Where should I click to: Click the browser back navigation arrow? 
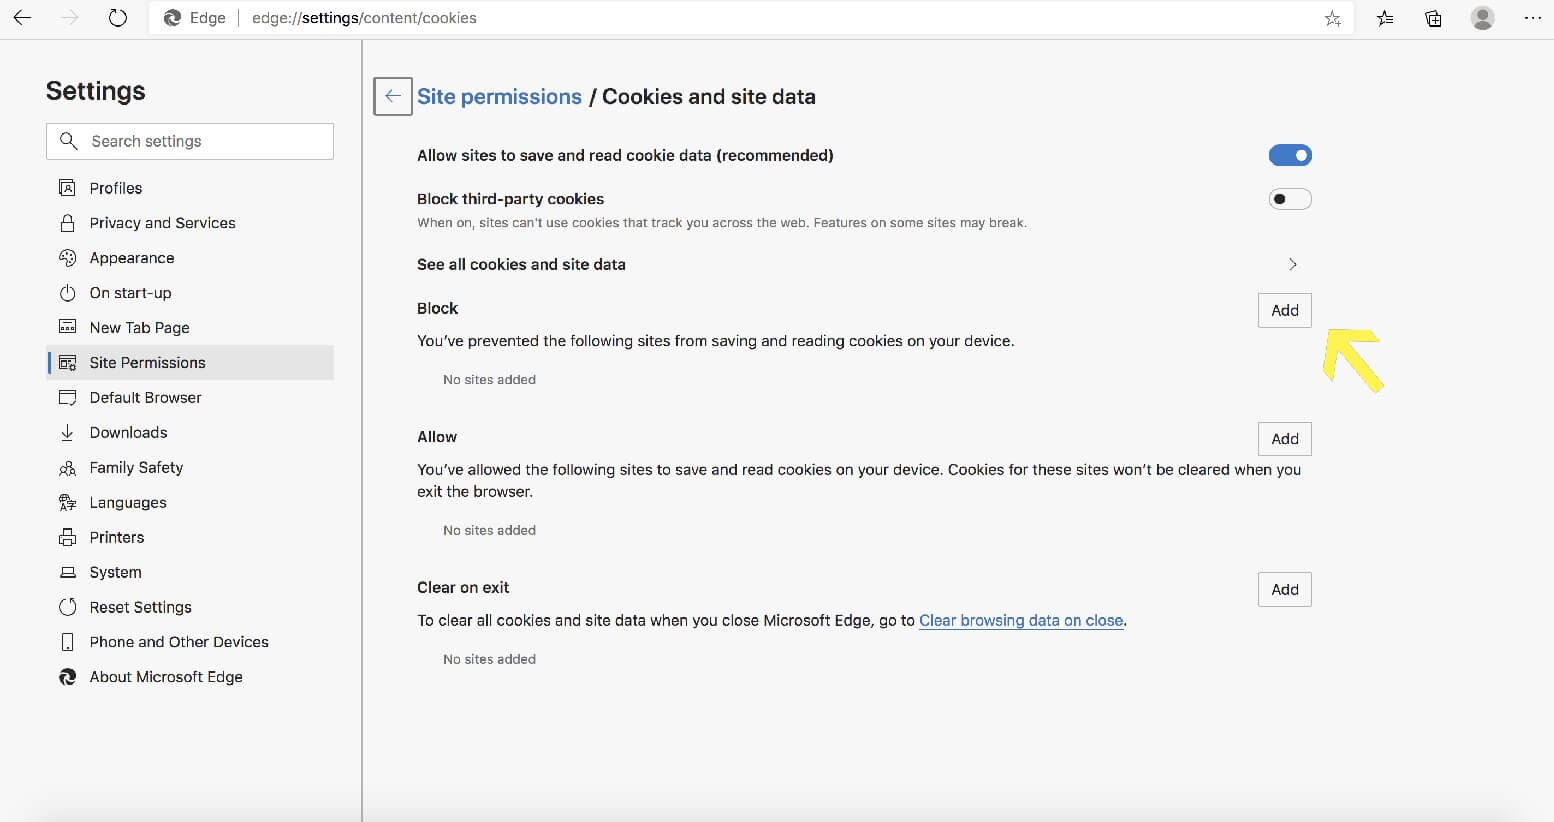point(23,18)
